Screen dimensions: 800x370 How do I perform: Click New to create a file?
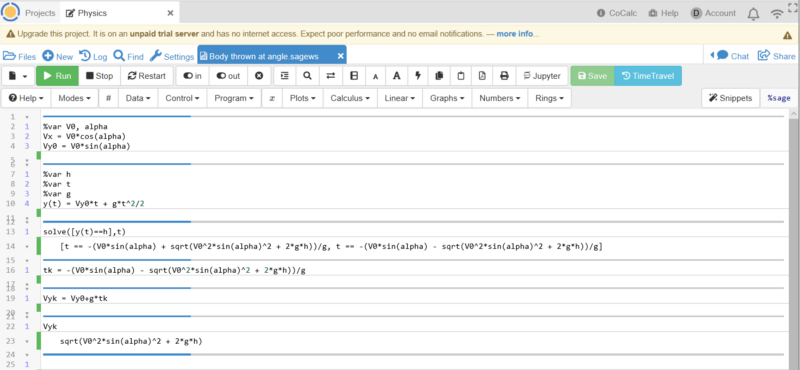58,56
